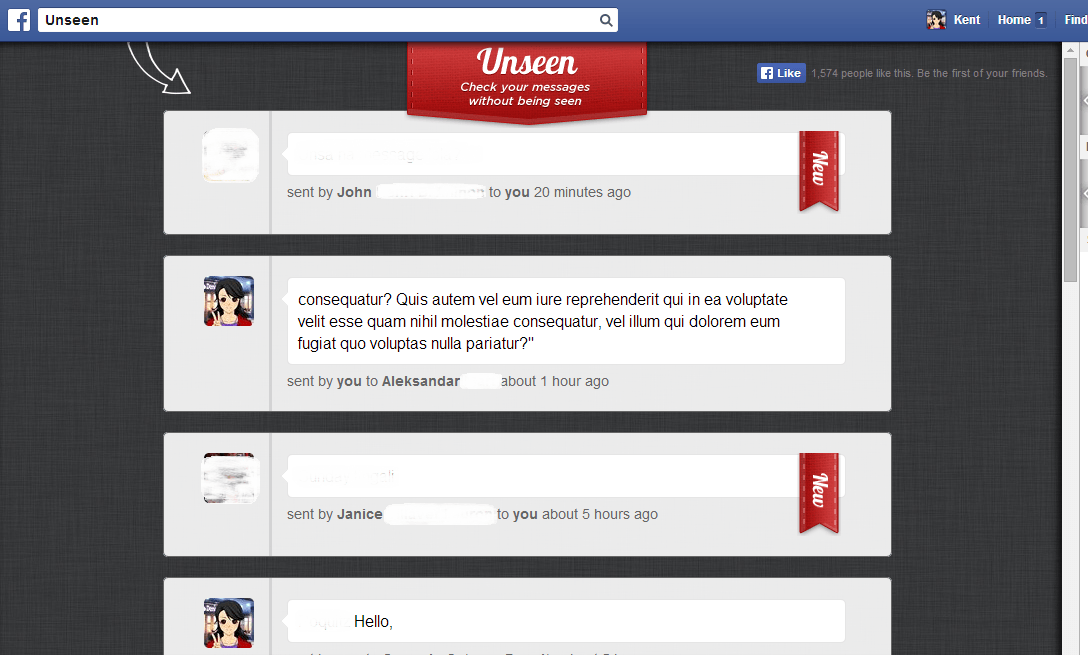1088x655 pixels.
Task: Click the Facebook Like button
Action: click(781, 73)
